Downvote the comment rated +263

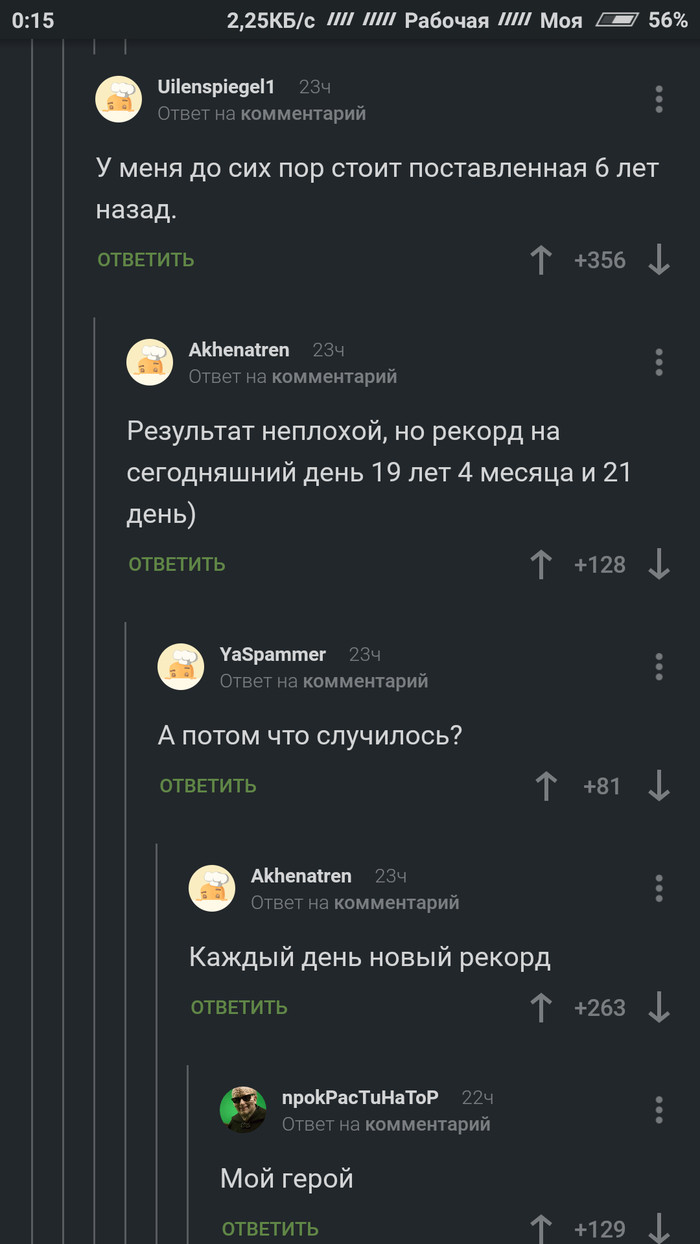(x=659, y=1007)
